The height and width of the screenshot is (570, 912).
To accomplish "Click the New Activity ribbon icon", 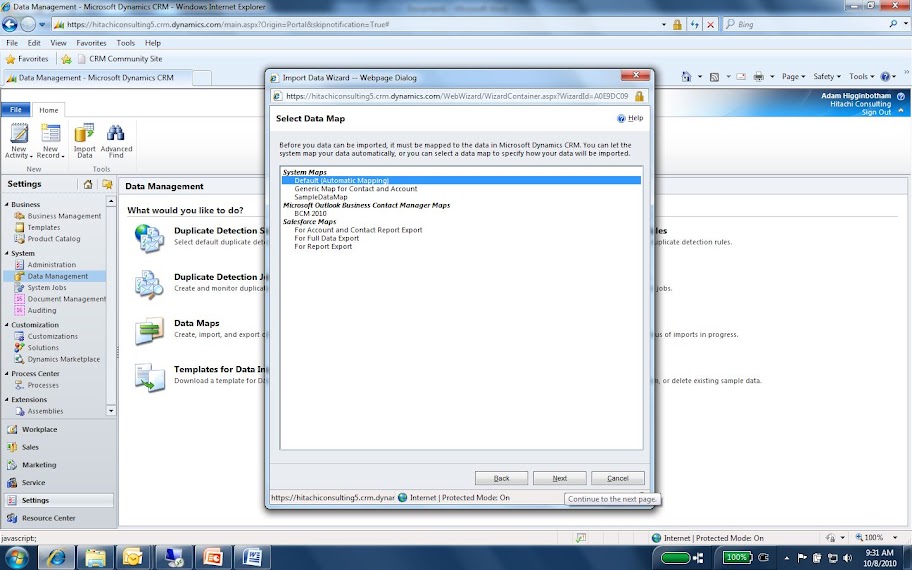I will pyautogui.click(x=19, y=134).
